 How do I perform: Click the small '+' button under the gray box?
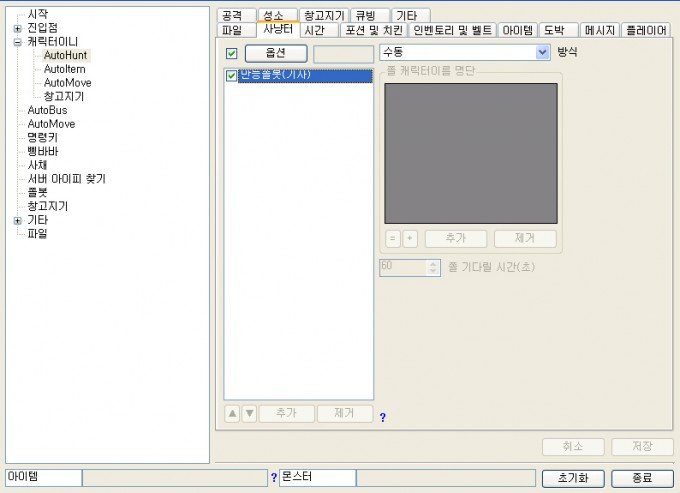pos(409,239)
